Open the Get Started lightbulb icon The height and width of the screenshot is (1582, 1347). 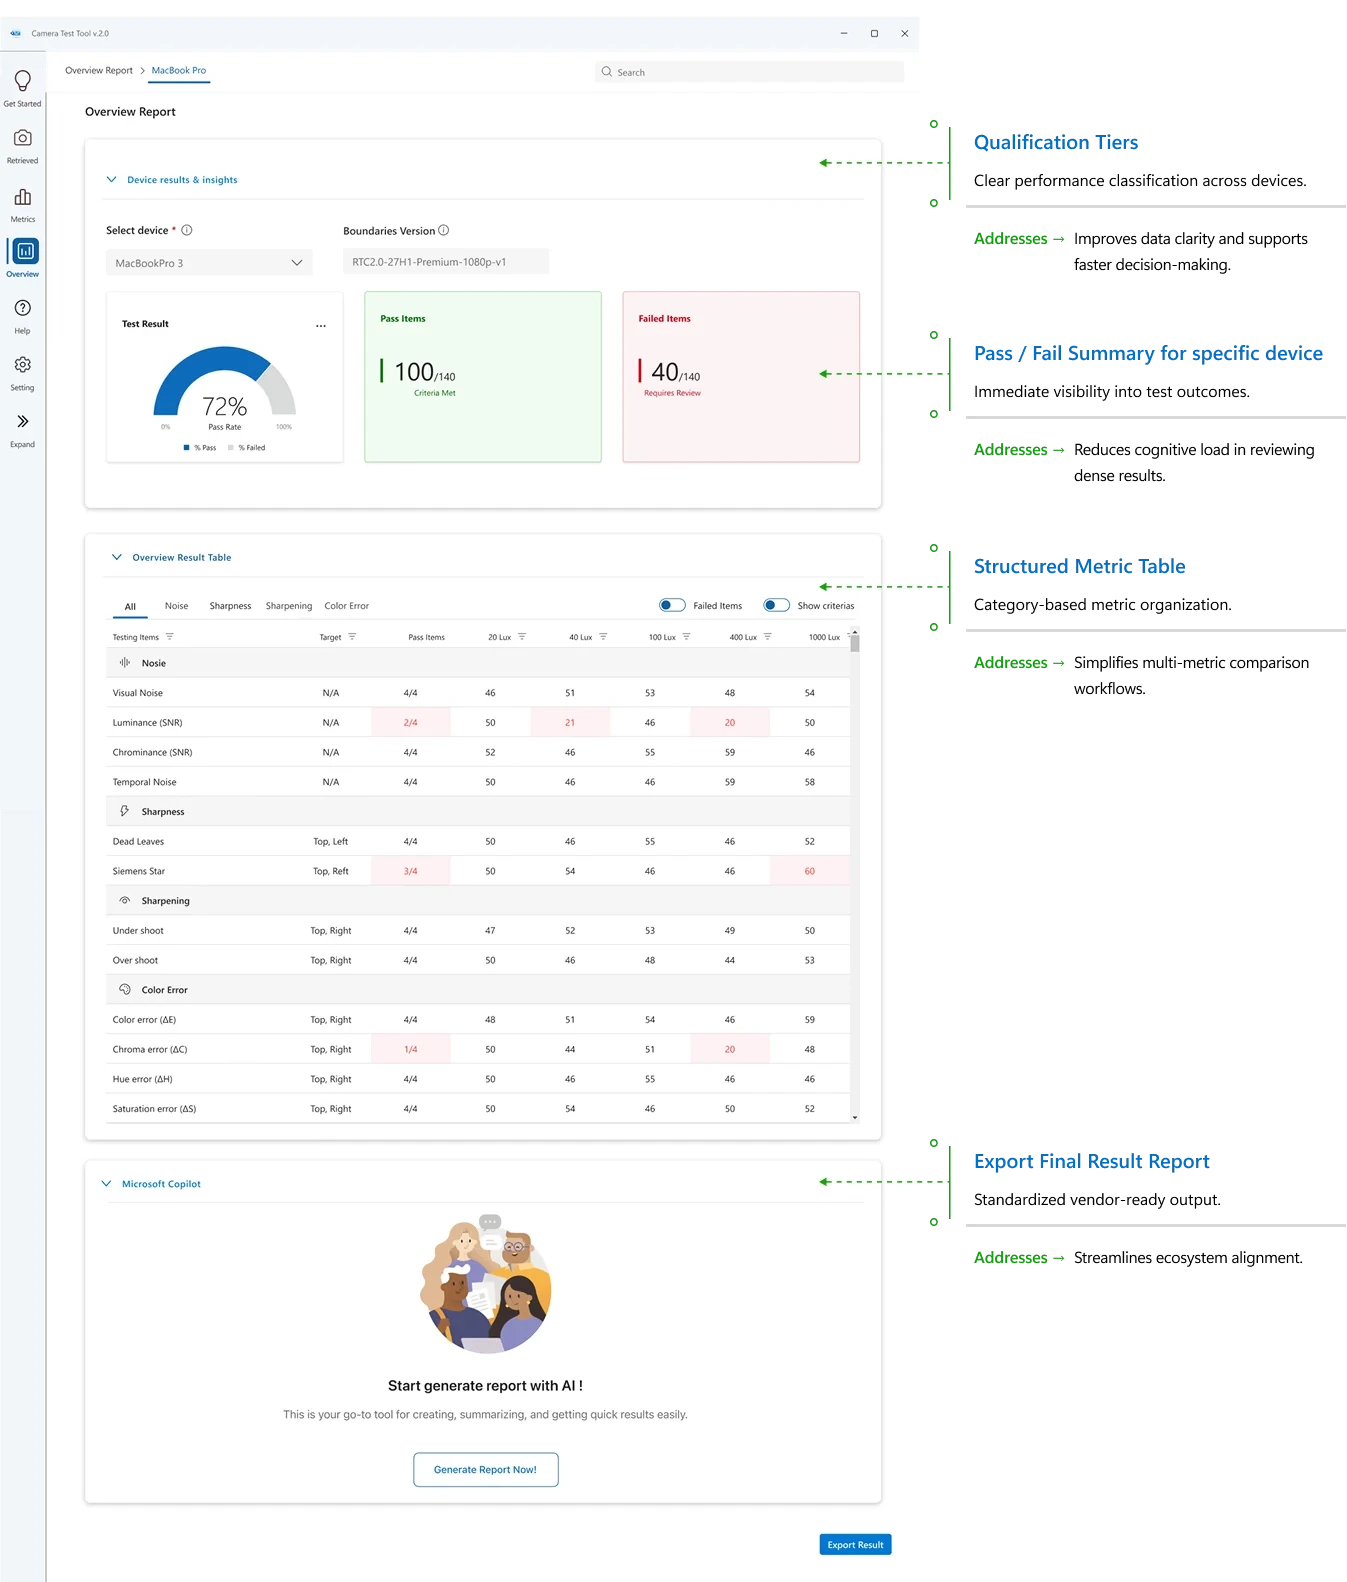coord(22,80)
